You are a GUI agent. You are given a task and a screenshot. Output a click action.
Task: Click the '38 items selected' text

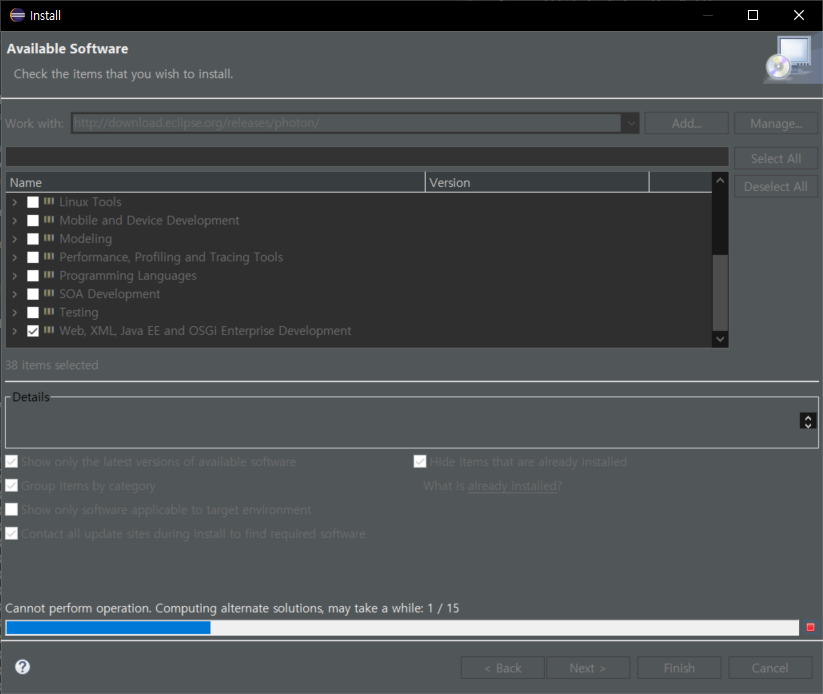[x=52, y=365]
